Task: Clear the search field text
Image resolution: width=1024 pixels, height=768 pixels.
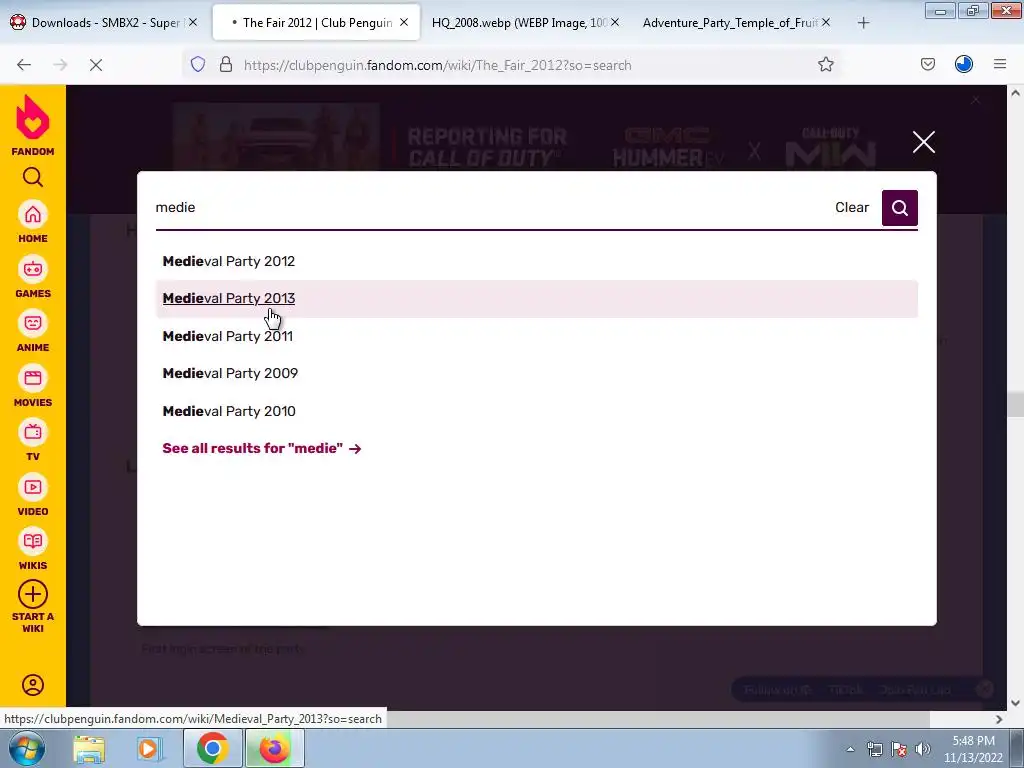Action: click(852, 207)
